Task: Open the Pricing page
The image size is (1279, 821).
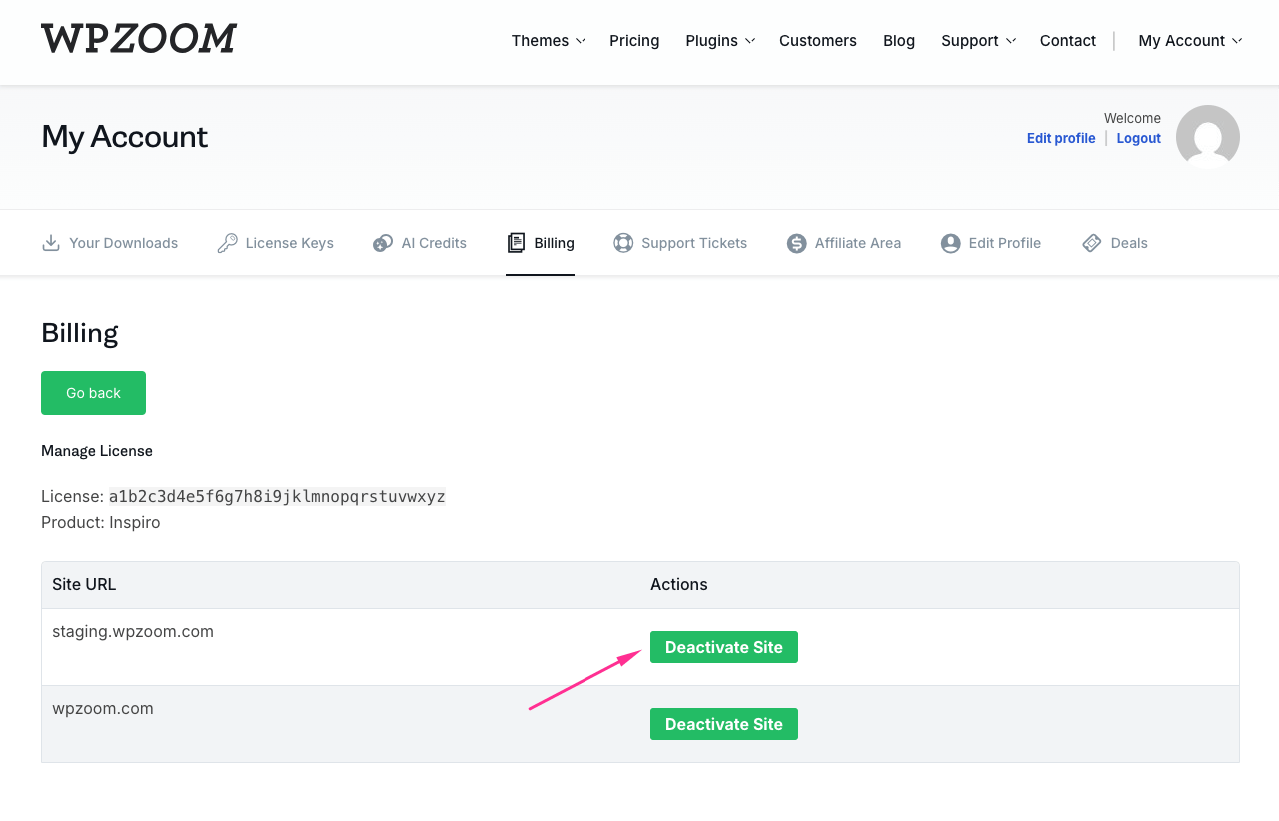Action: tap(634, 41)
